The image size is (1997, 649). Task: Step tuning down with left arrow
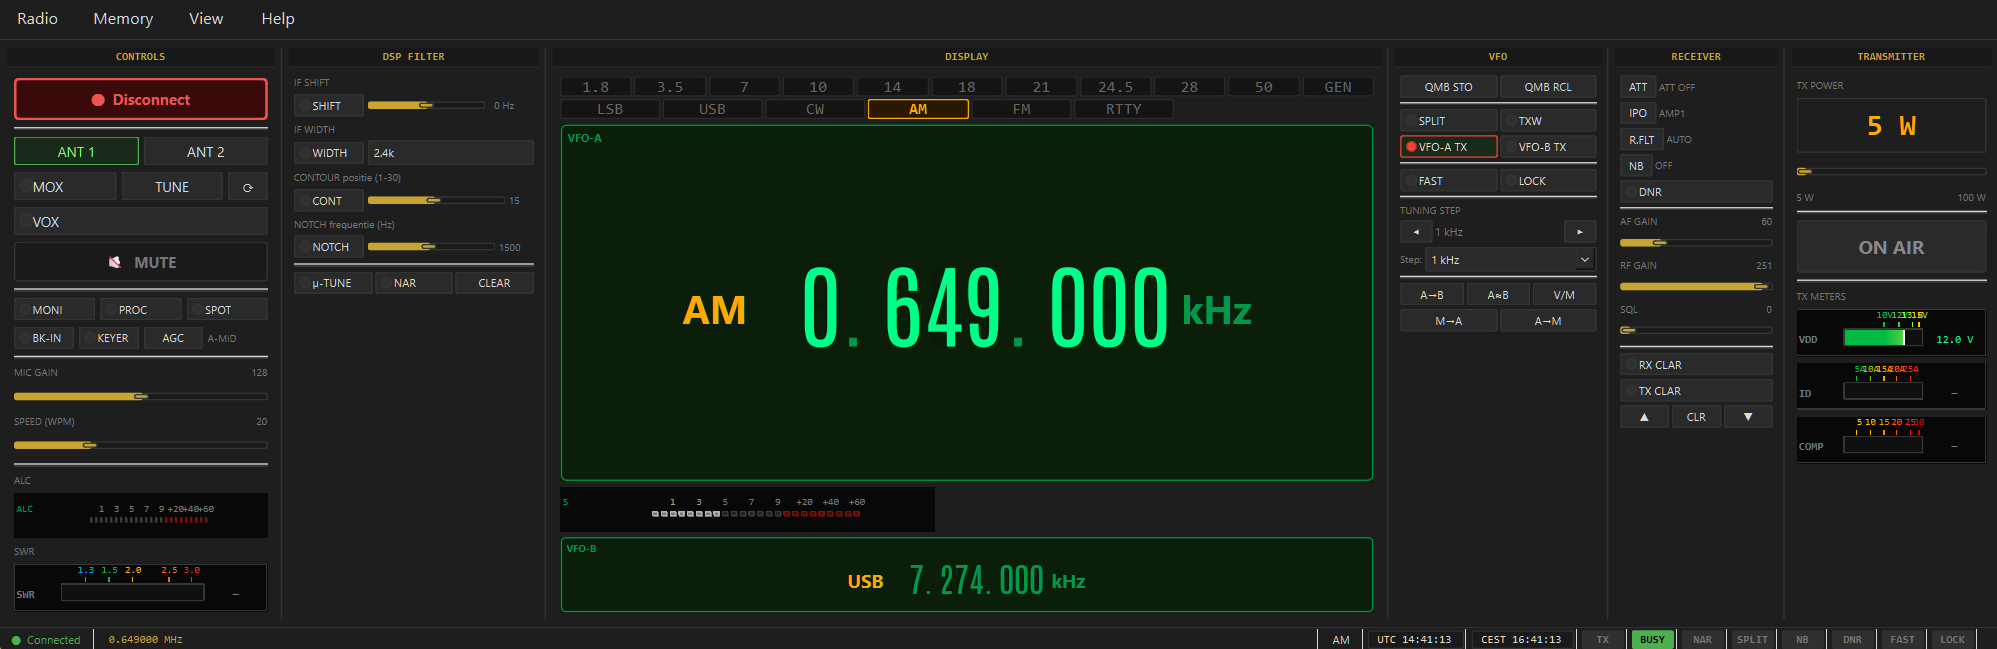[x=1416, y=232]
